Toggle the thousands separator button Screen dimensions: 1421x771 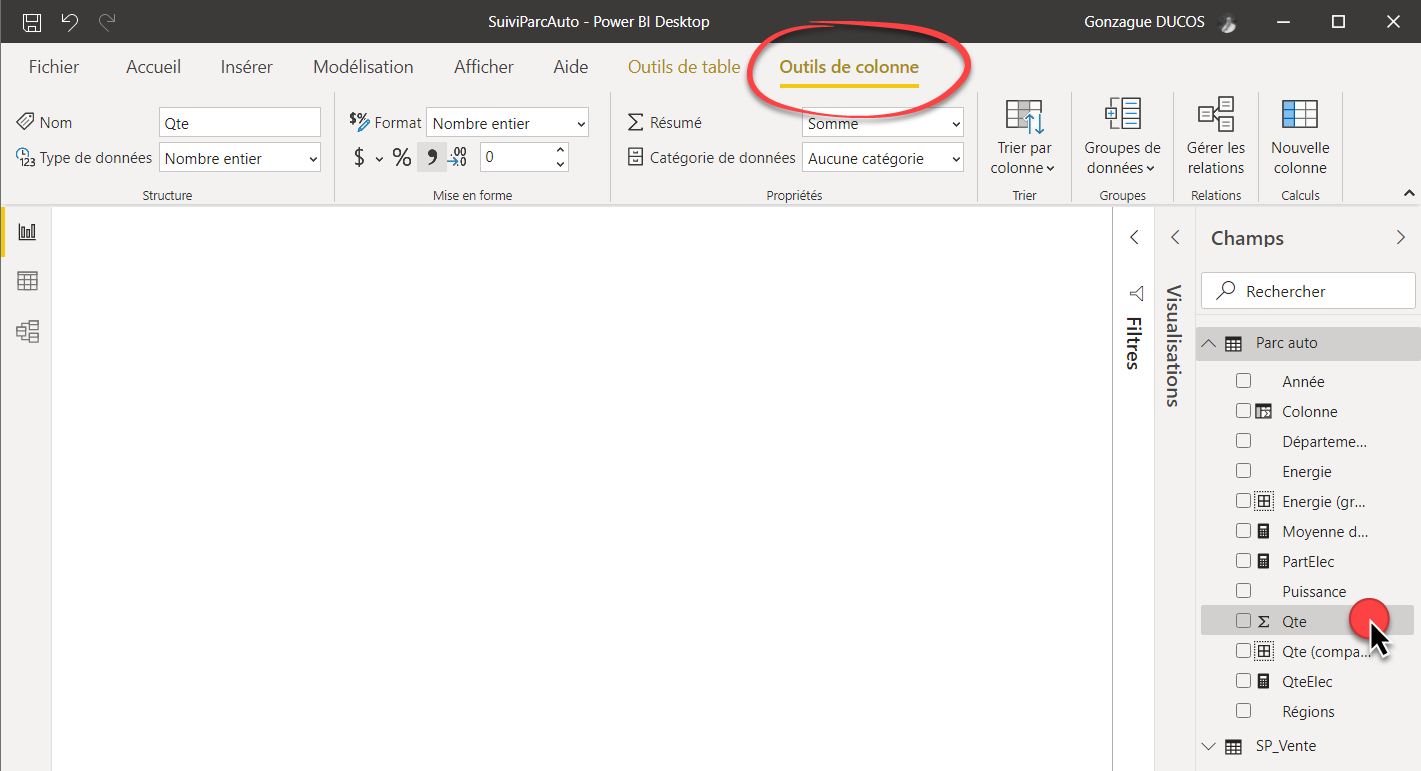click(x=432, y=157)
